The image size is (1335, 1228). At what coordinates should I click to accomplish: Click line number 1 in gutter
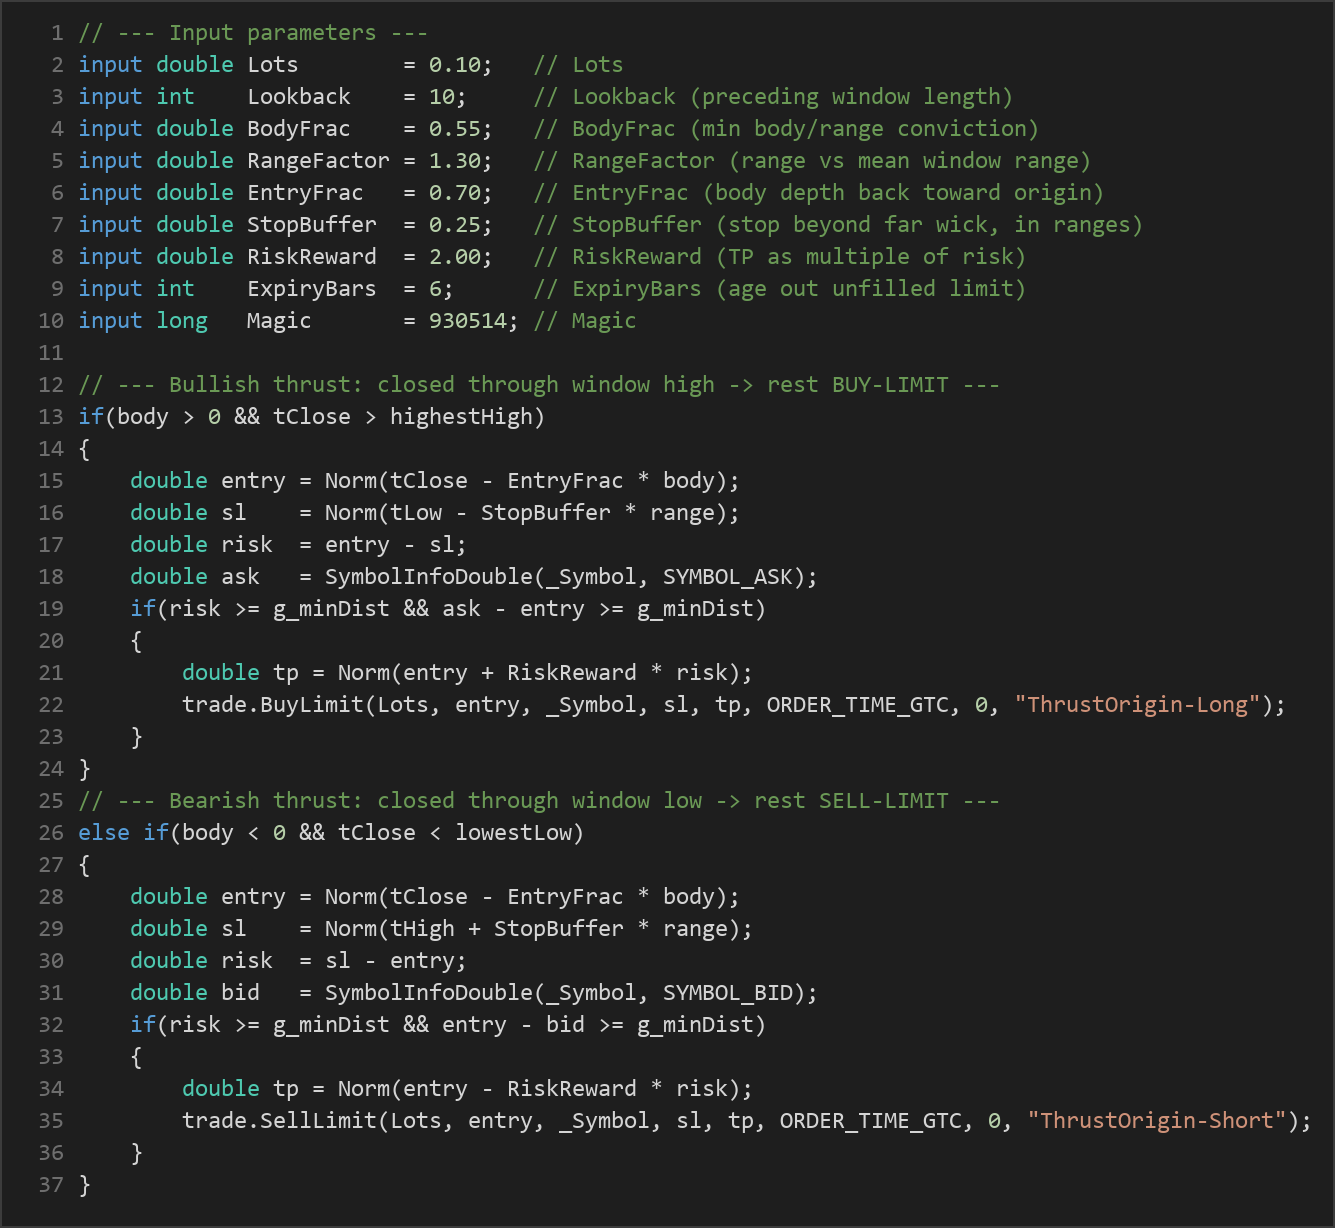pos(57,33)
